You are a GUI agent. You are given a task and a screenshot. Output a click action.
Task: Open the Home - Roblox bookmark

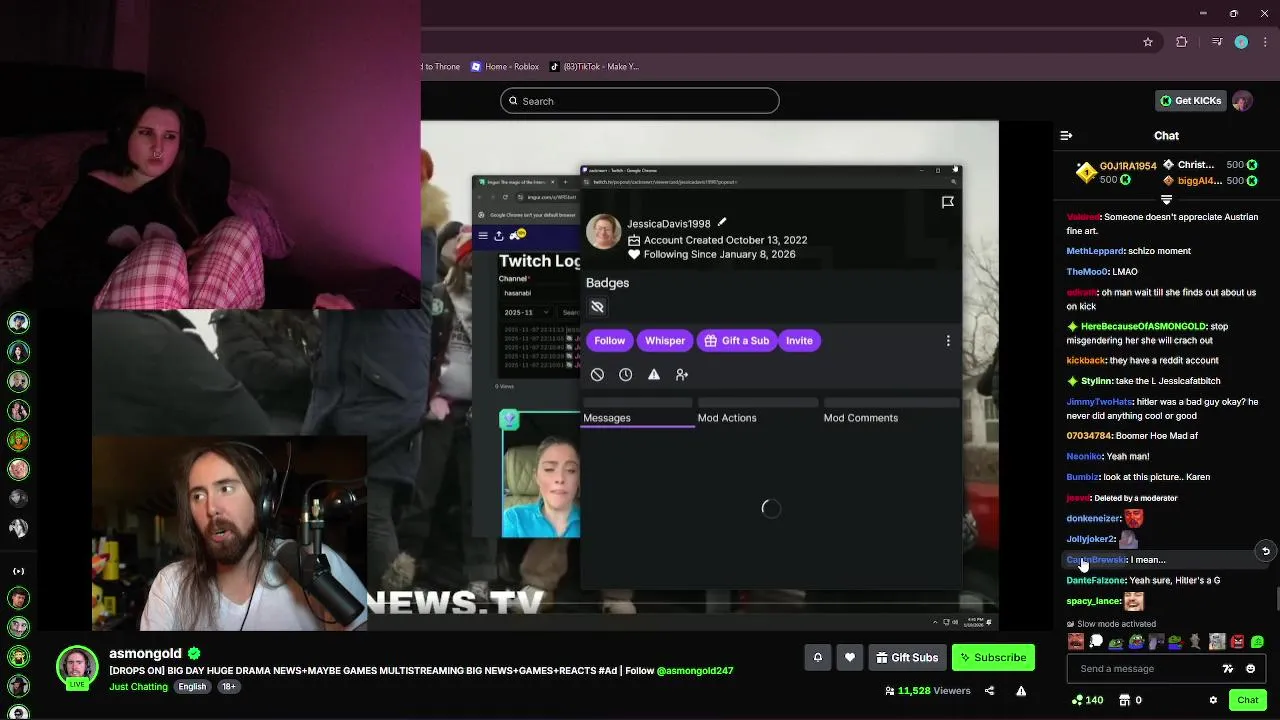pyautogui.click(x=504, y=67)
